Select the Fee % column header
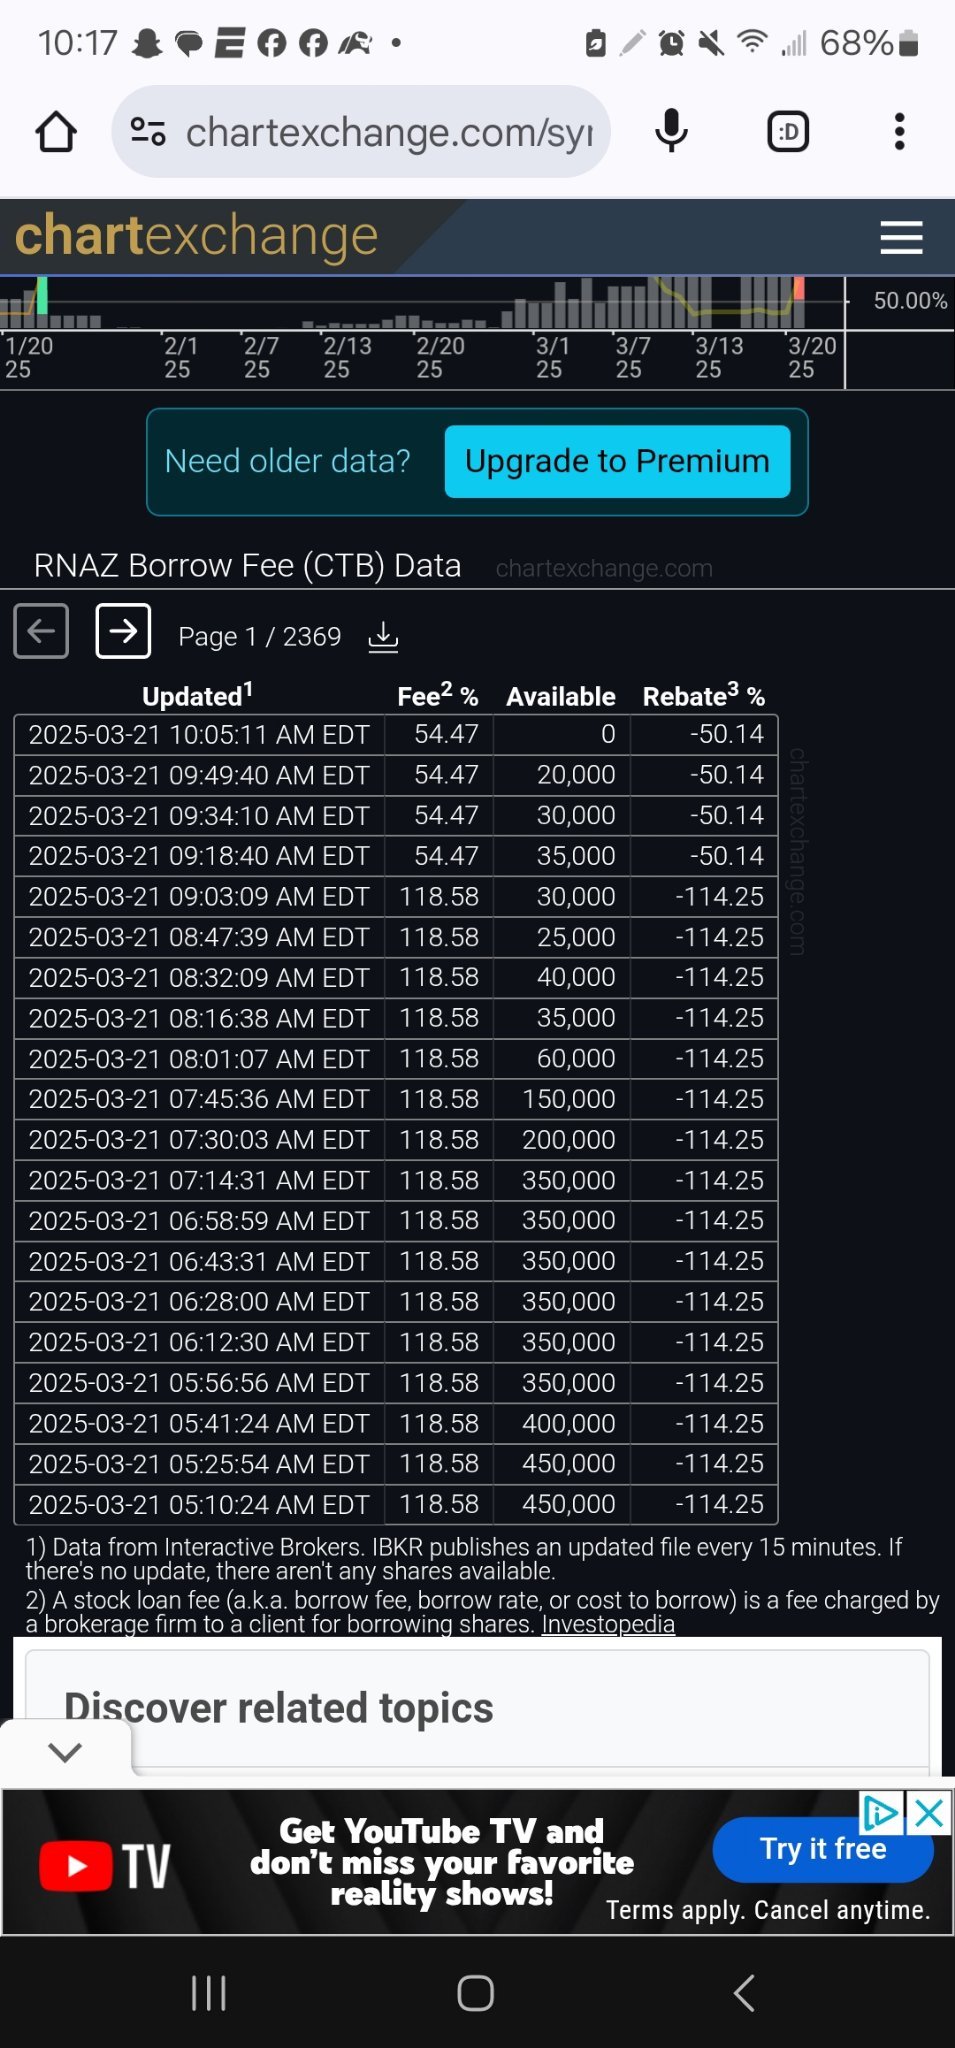This screenshot has height=2048, width=955. tap(437, 696)
